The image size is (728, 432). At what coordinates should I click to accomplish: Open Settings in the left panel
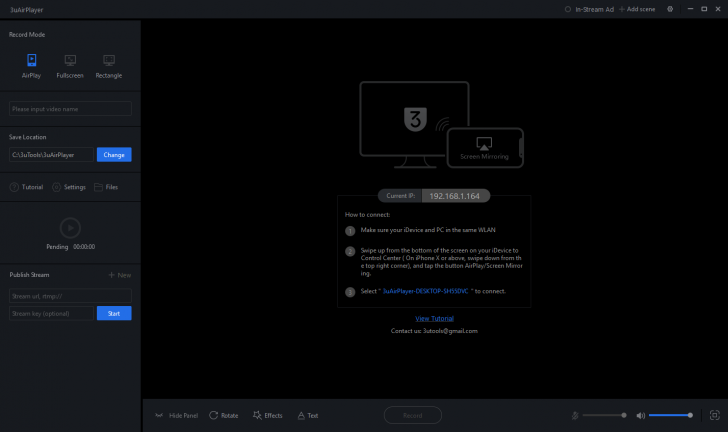(x=69, y=187)
